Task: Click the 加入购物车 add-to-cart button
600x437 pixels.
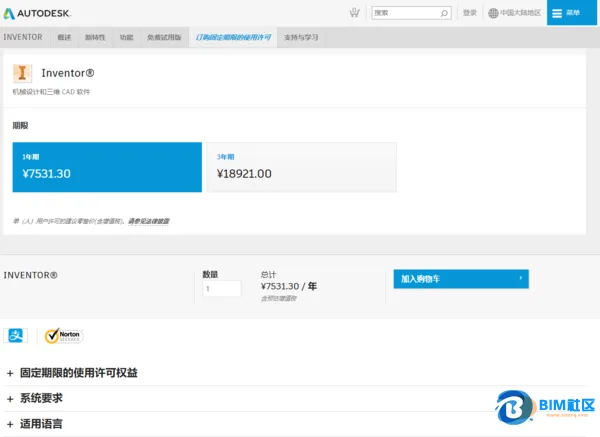Action: (461, 279)
